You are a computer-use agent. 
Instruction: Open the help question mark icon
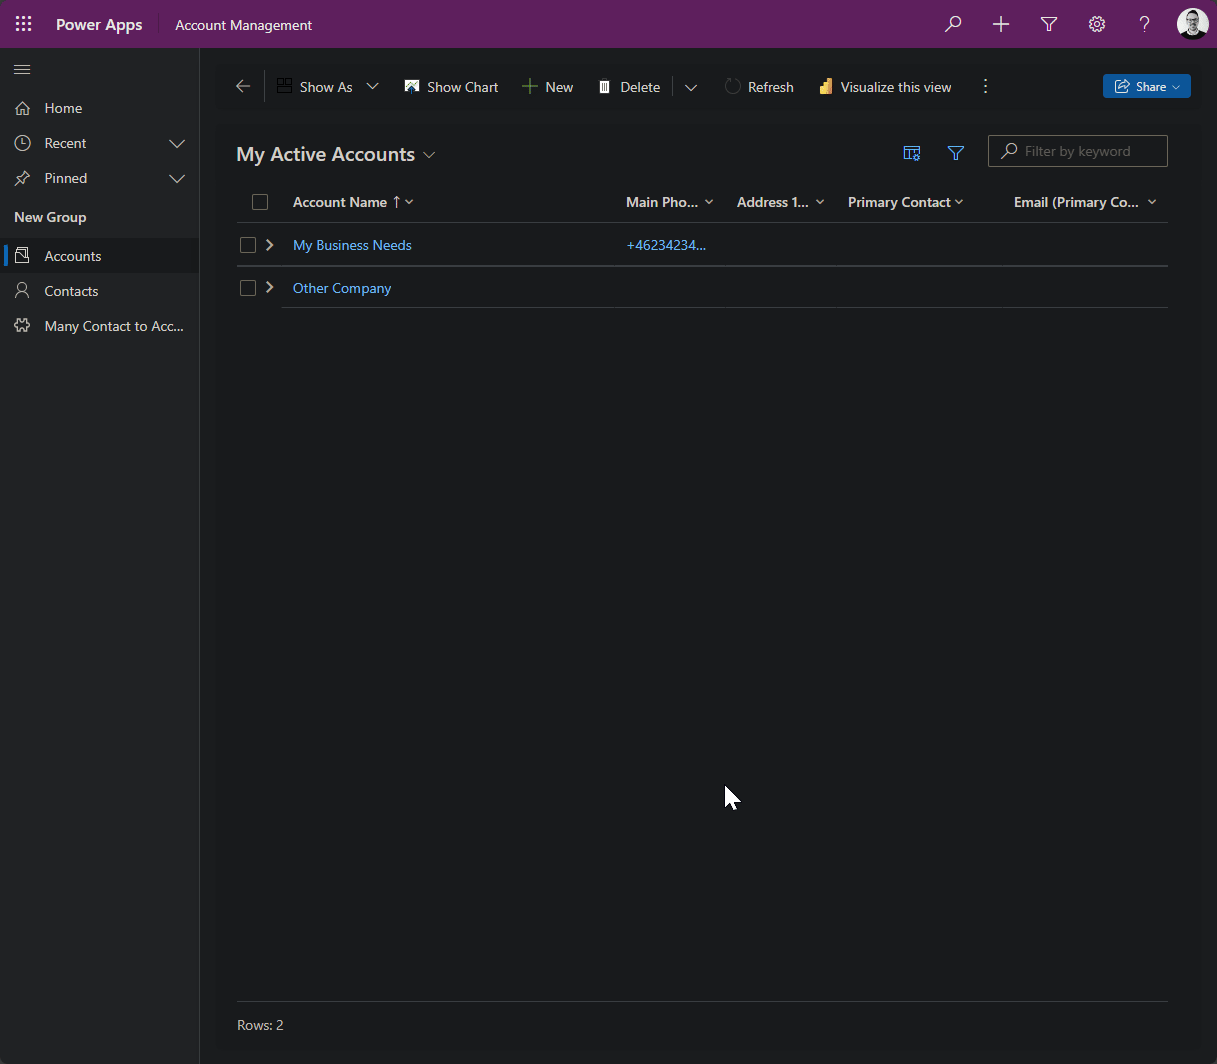(x=1144, y=24)
